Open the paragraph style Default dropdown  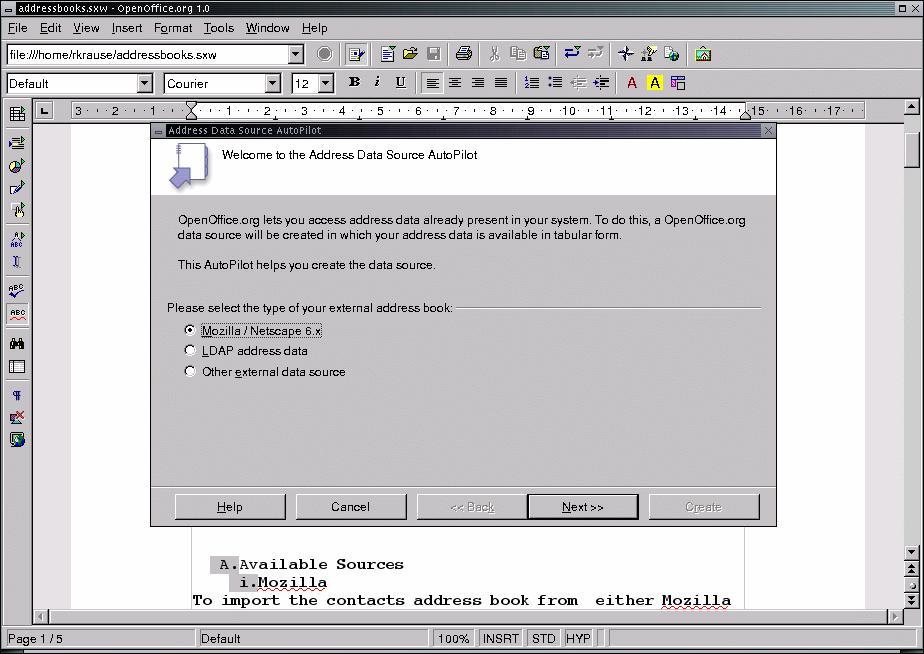[x=144, y=83]
